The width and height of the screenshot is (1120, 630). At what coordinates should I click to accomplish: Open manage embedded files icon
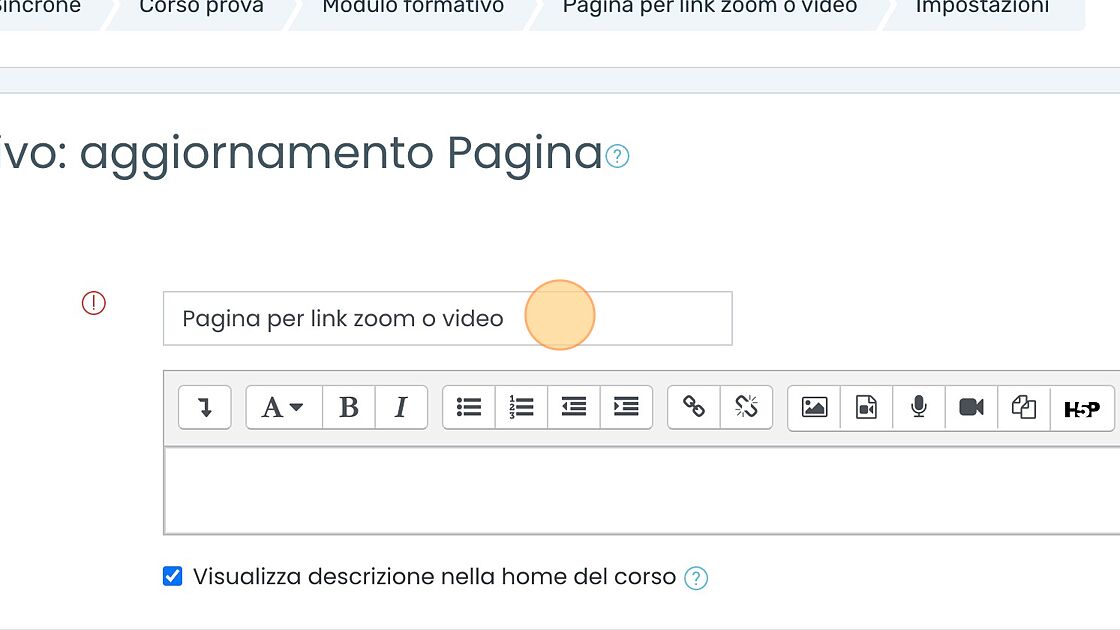click(1024, 407)
